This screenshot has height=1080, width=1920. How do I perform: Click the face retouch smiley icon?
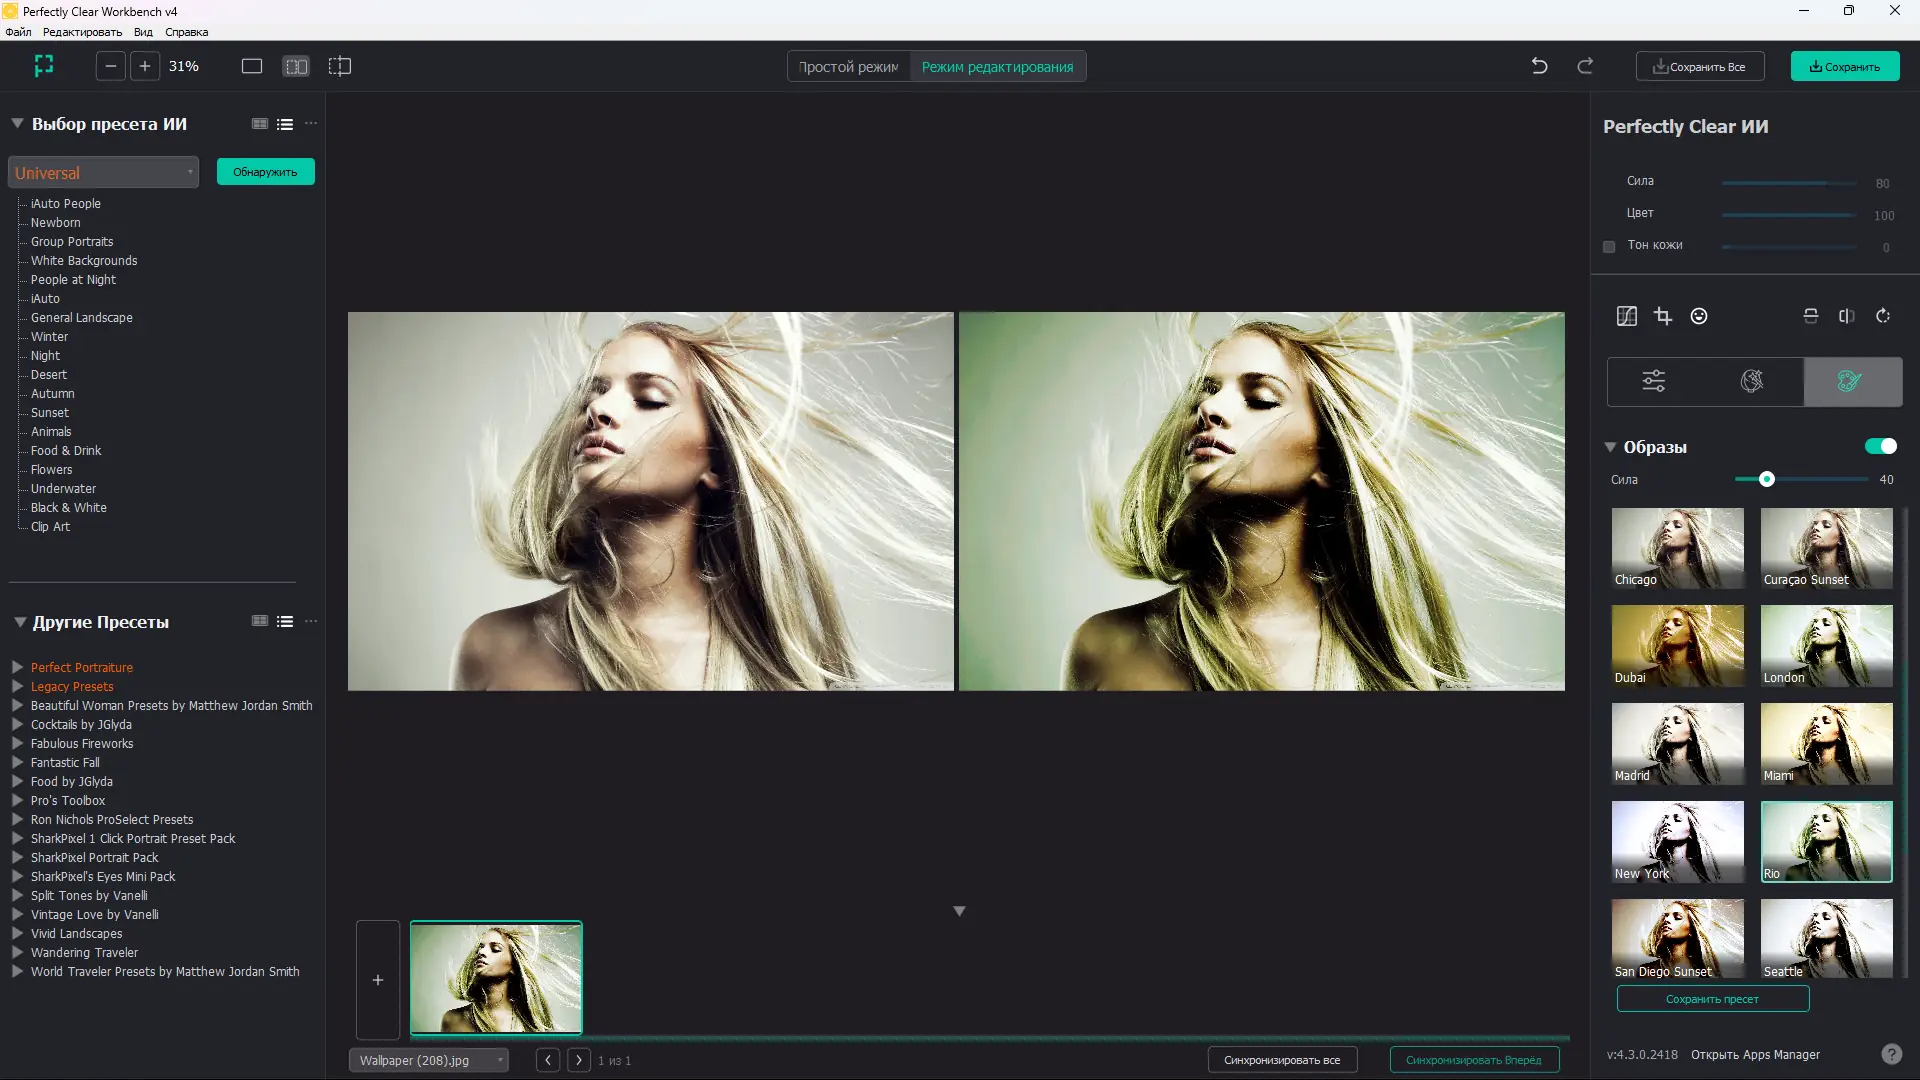1699,316
